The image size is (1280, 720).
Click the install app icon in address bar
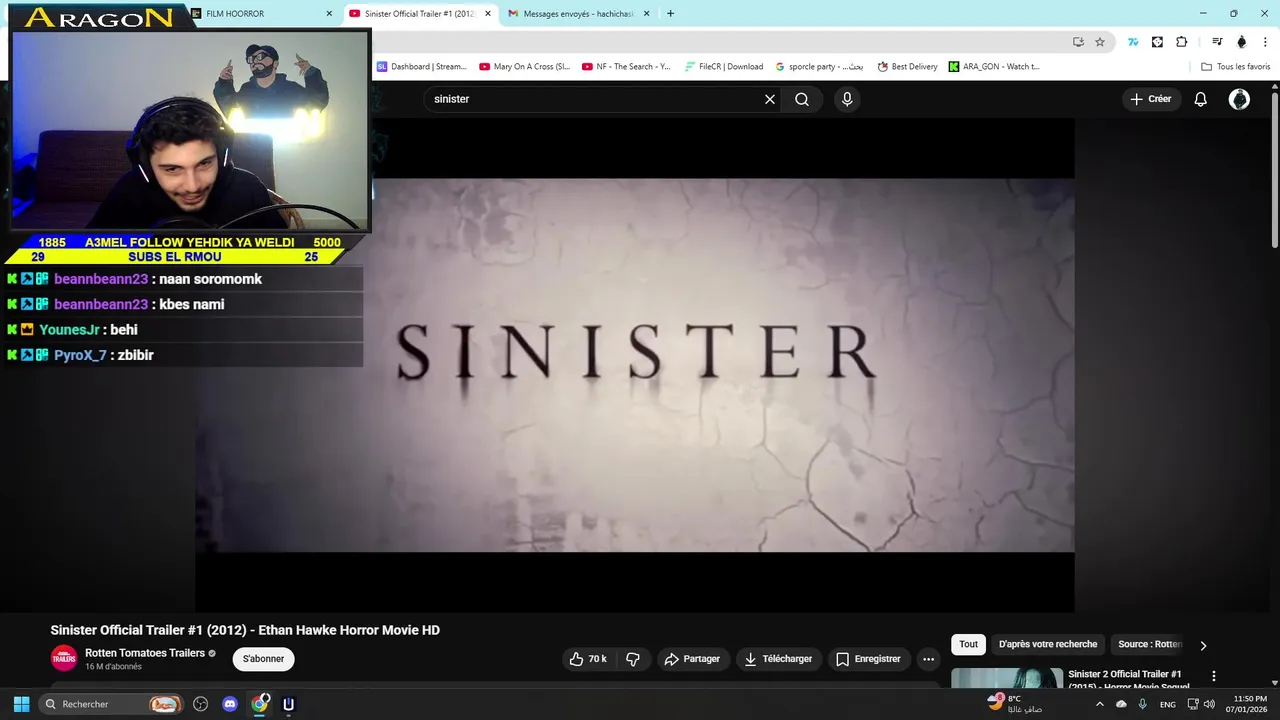click(x=1078, y=42)
